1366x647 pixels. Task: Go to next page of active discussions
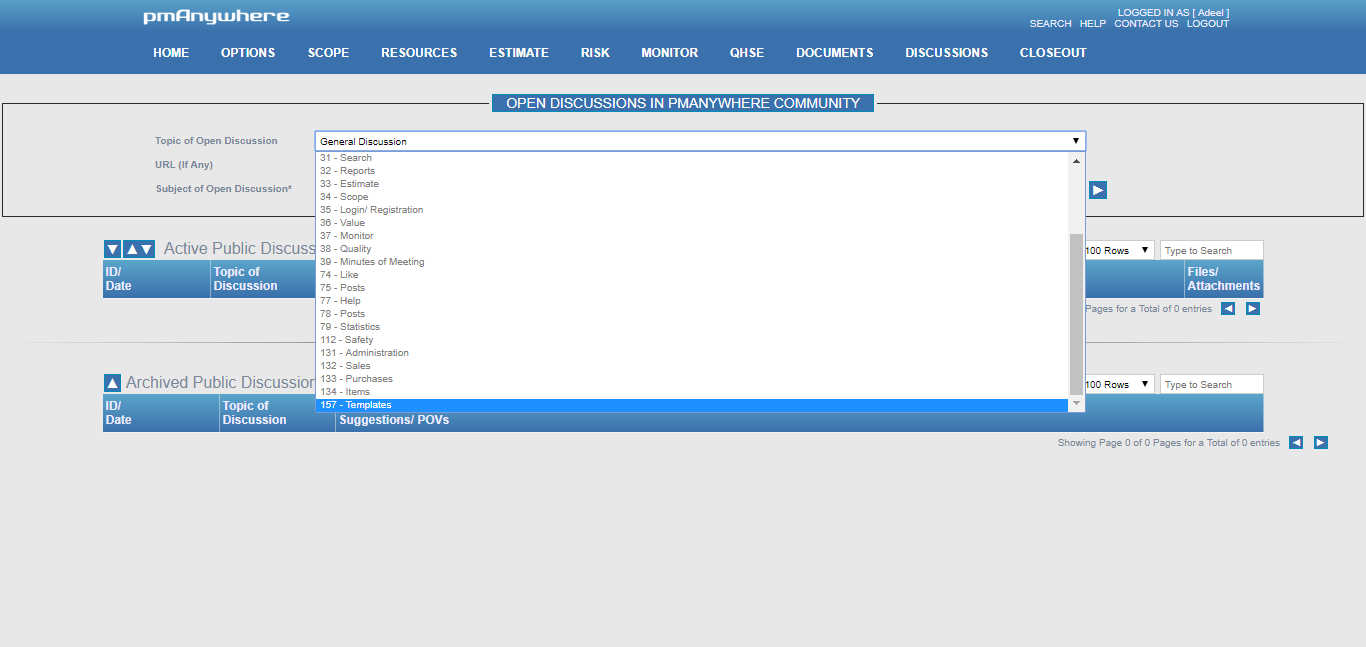coord(1252,309)
